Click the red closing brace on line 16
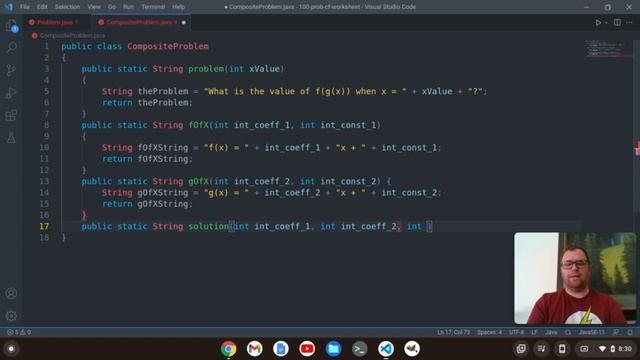Image resolution: width=640 pixels, height=360 pixels. point(84,215)
